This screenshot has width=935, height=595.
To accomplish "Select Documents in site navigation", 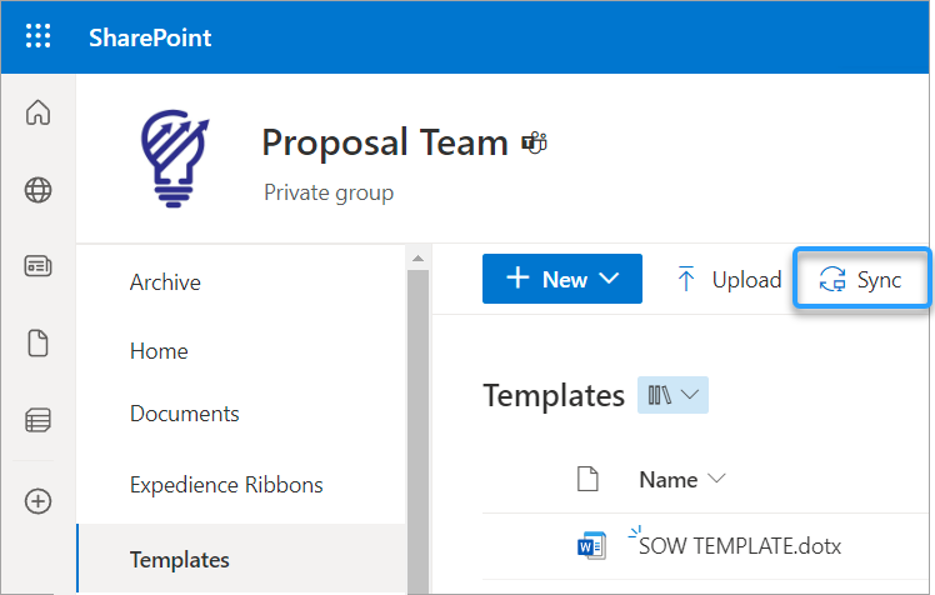I will 184,414.
